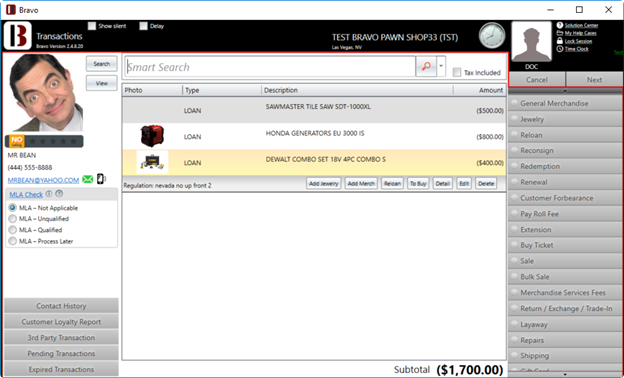Screen dimensions: 624x378
Task: Click MLA Check info icon
Action: coord(49,194)
